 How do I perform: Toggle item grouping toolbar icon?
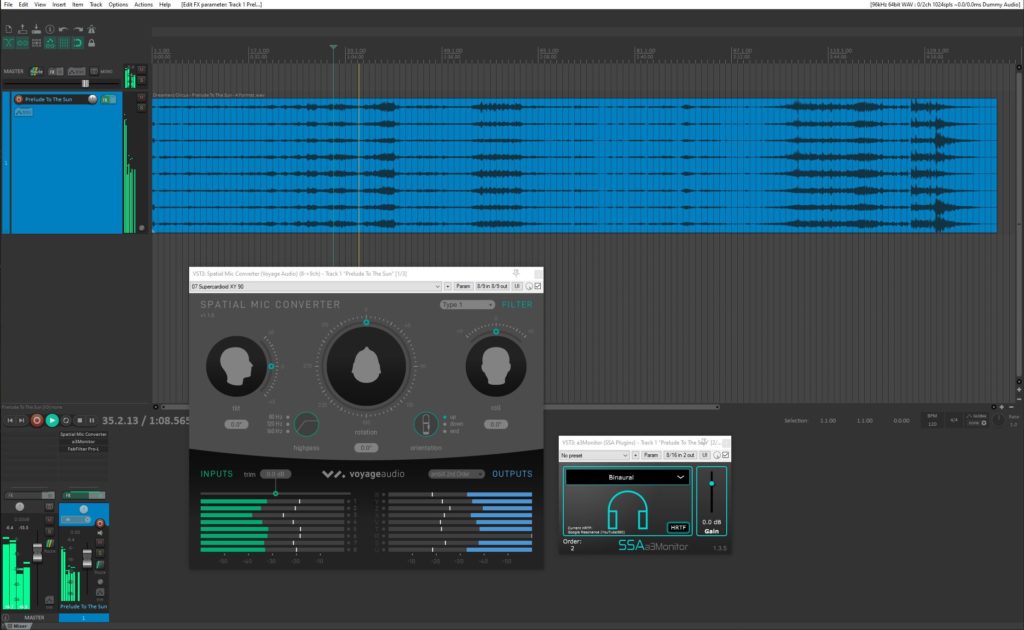[x=22, y=43]
